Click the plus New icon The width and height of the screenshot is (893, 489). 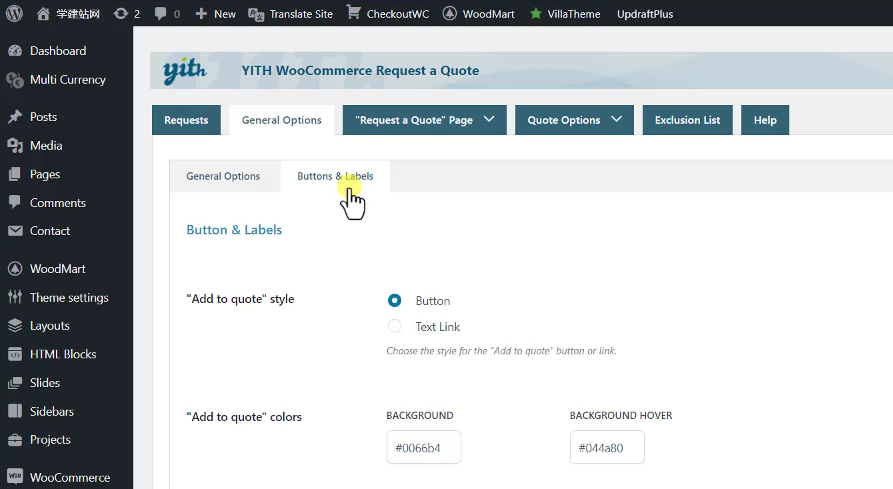pos(200,14)
